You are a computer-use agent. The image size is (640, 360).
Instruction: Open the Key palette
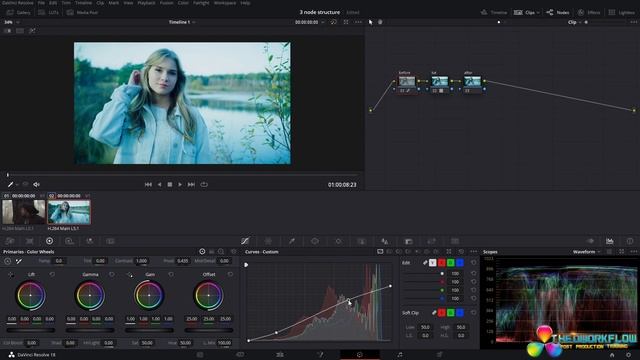pos(408,241)
